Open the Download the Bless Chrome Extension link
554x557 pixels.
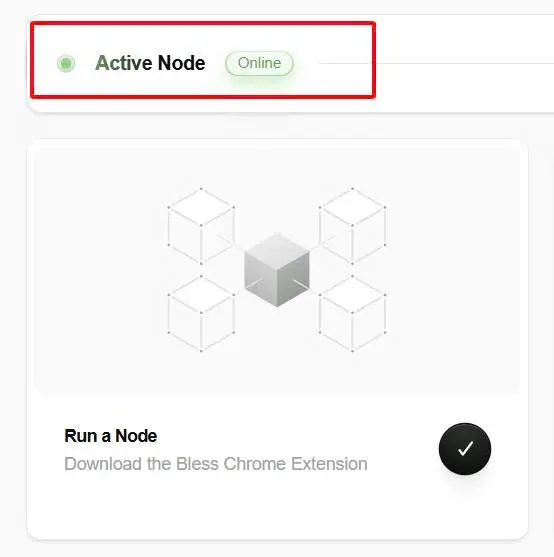(x=216, y=464)
